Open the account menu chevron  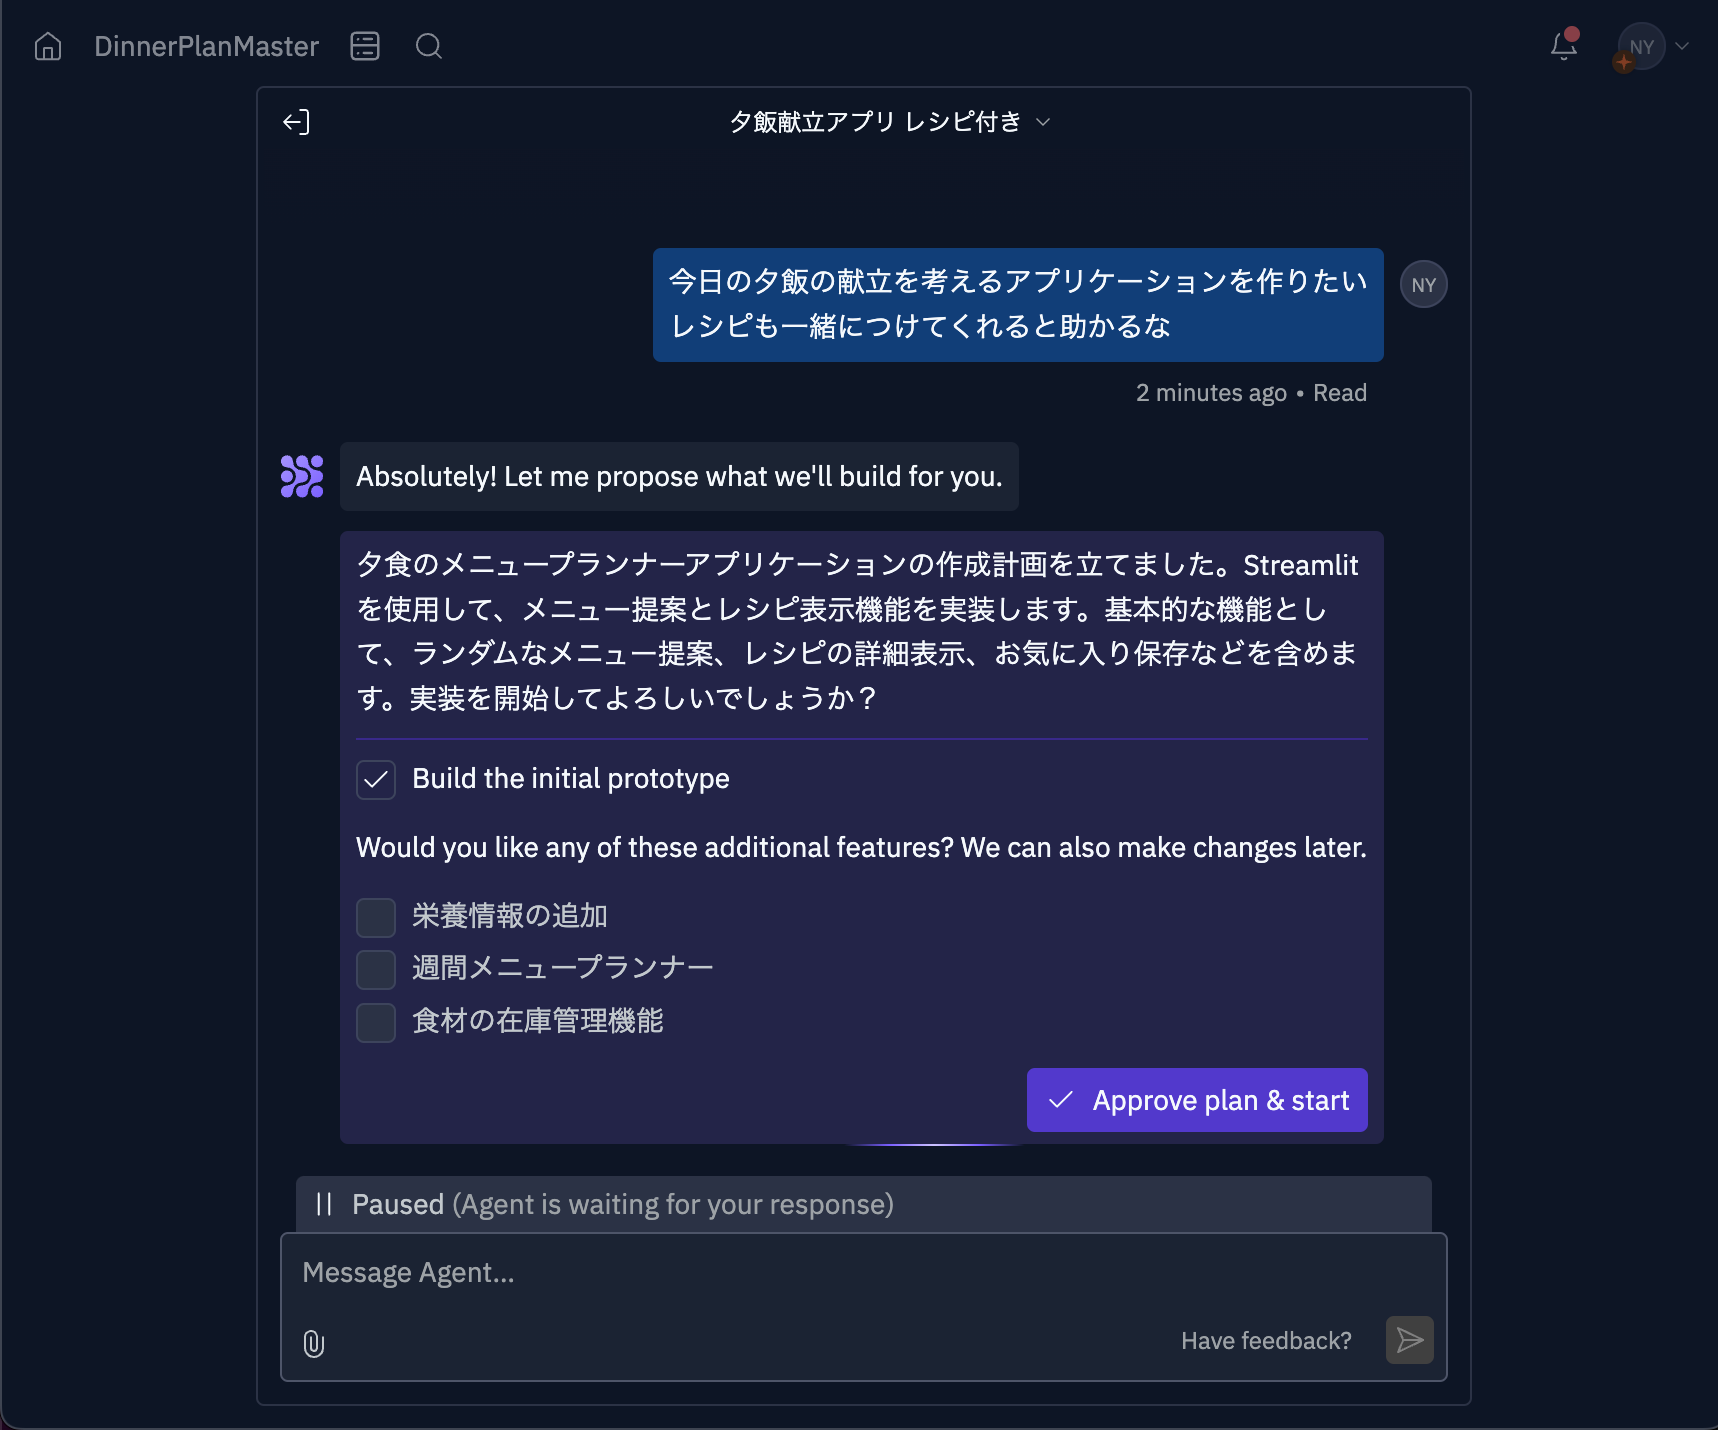[1682, 46]
